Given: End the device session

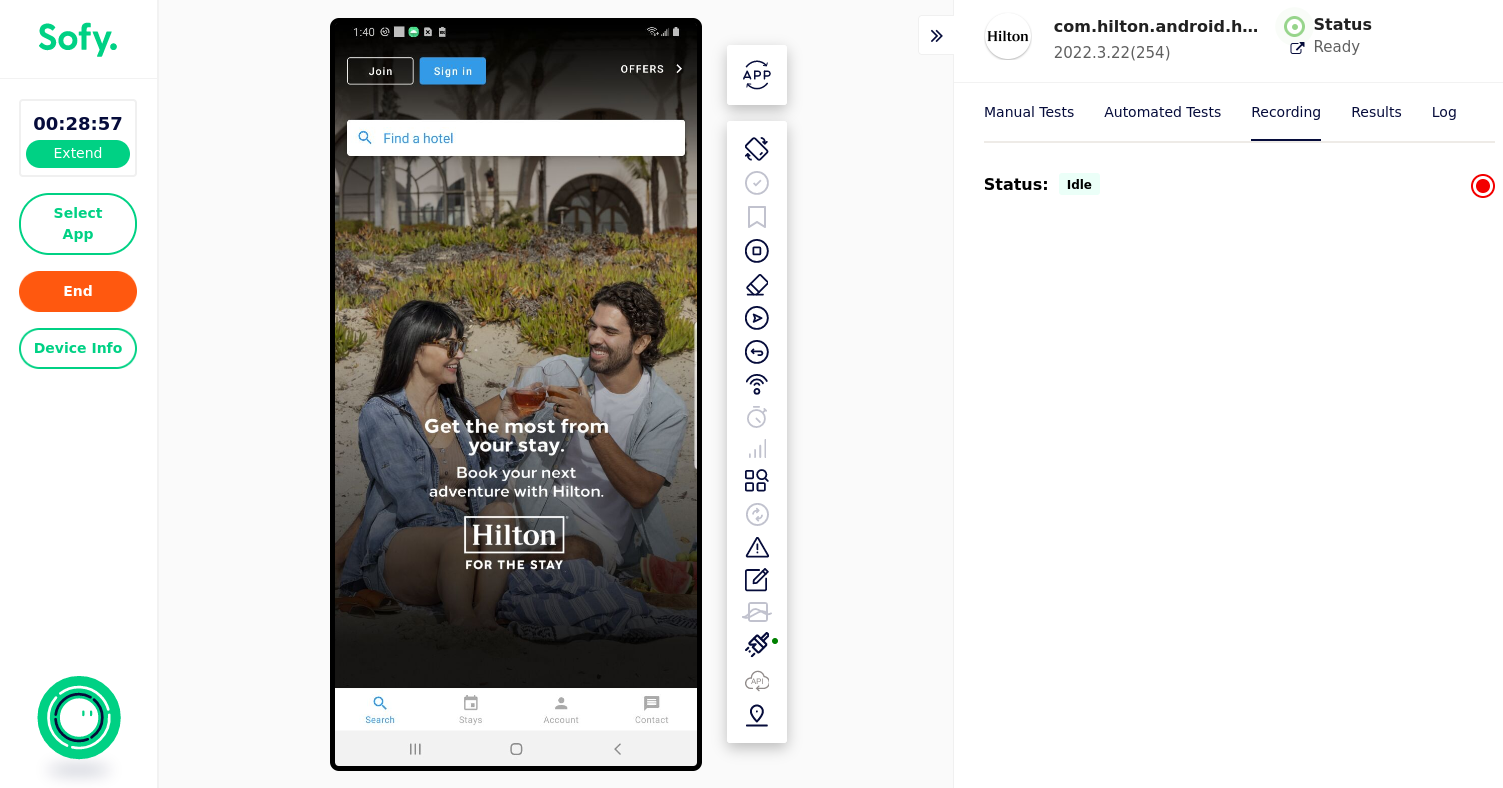Looking at the screenshot, I should pos(78,291).
